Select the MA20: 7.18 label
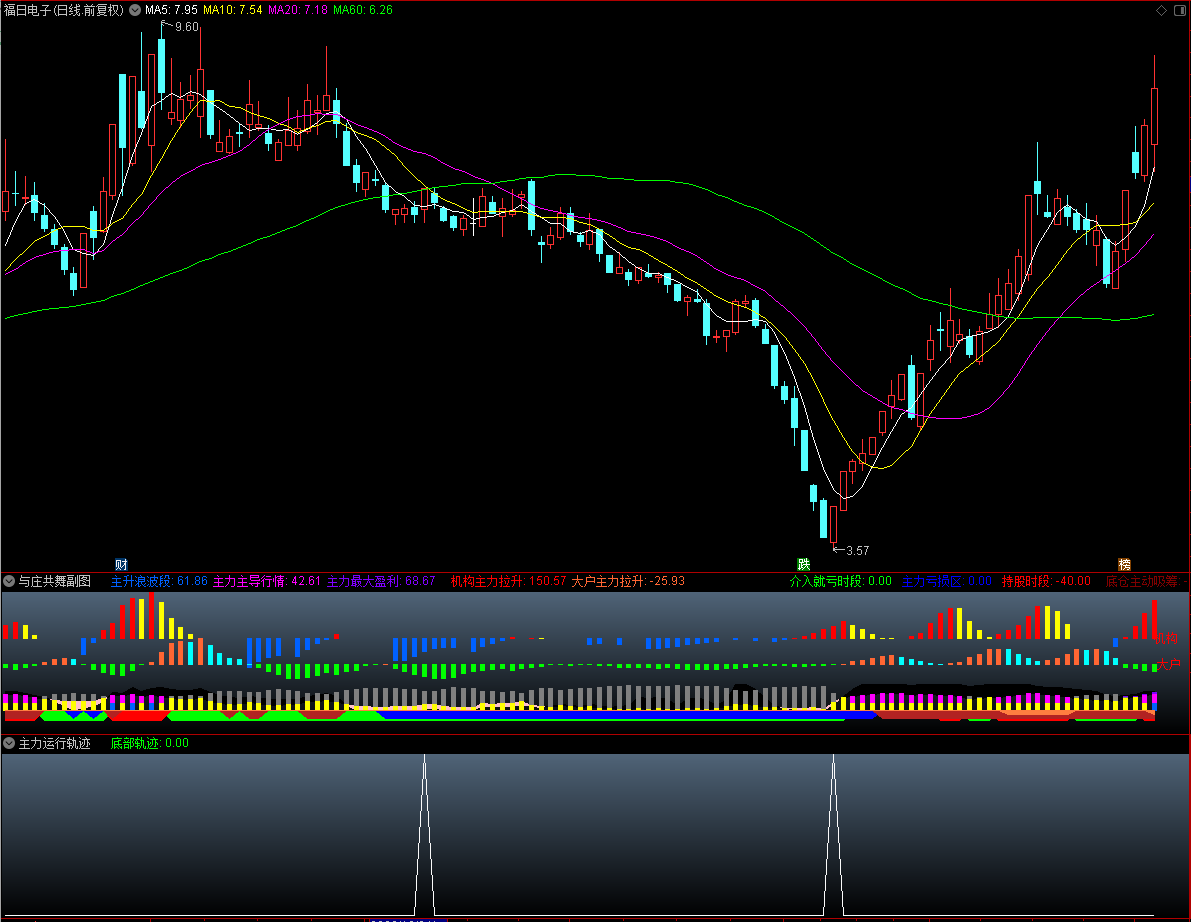Screen dimensions: 1191x922 tap(298, 10)
